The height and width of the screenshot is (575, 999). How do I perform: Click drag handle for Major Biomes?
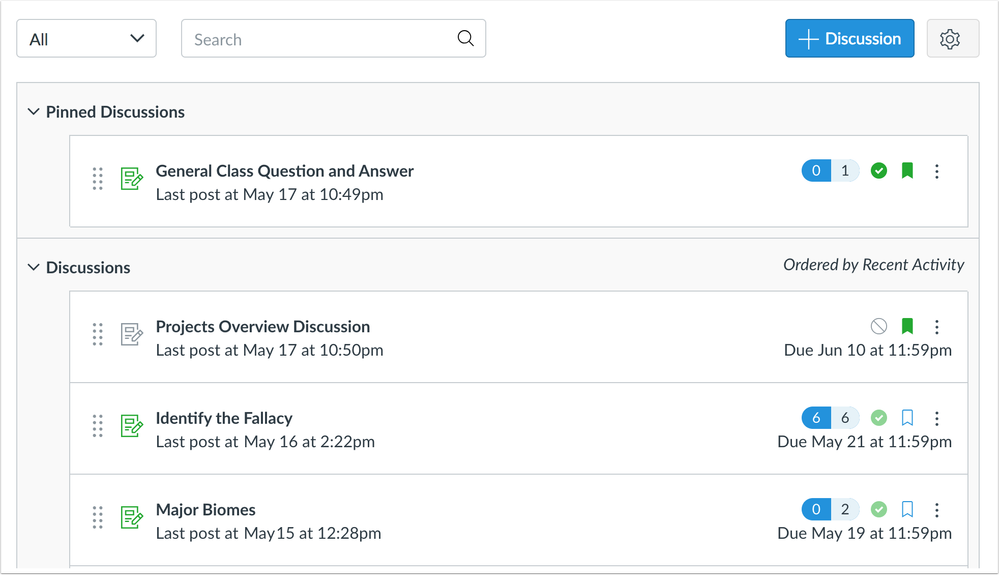pyautogui.click(x=98, y=517)
